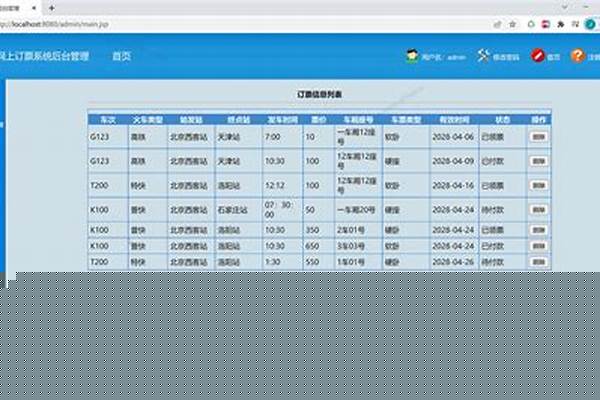Click the 车次 column header
The image size is (600, 400).
(108, 120)
